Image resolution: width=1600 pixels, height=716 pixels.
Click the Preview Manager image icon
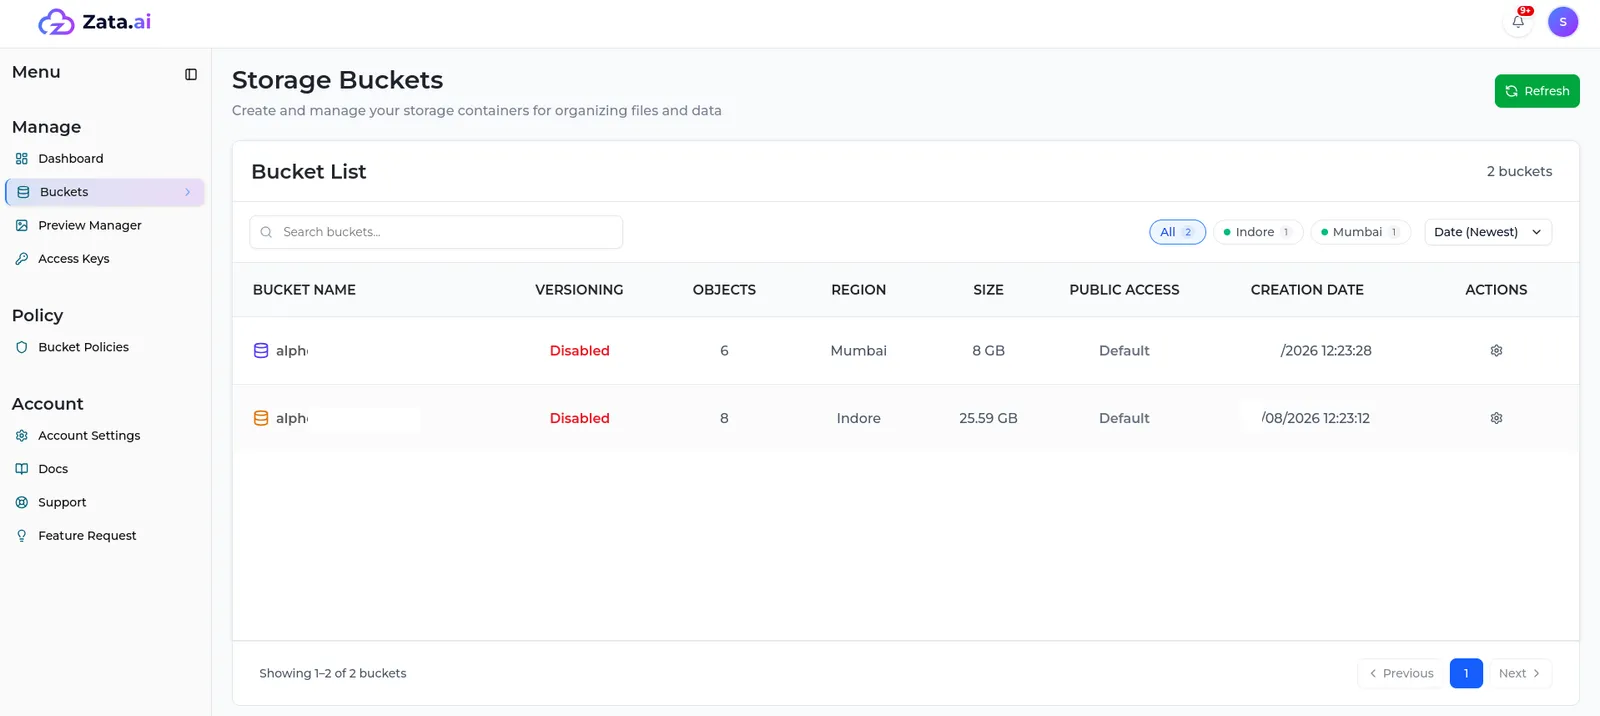[22, 226]
